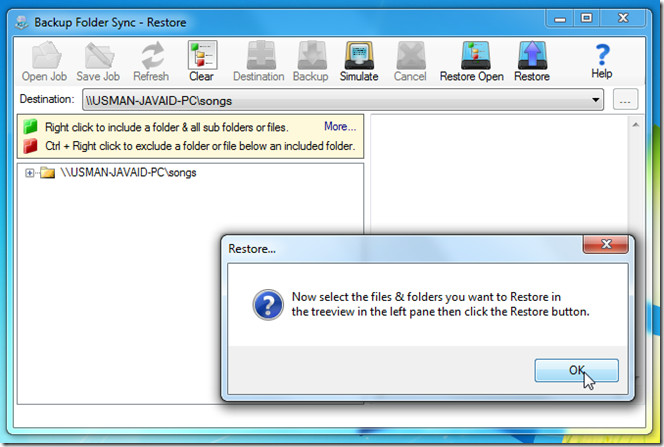Click the "Ctrl + Right click to exclude" hint text

pos(200,146)
